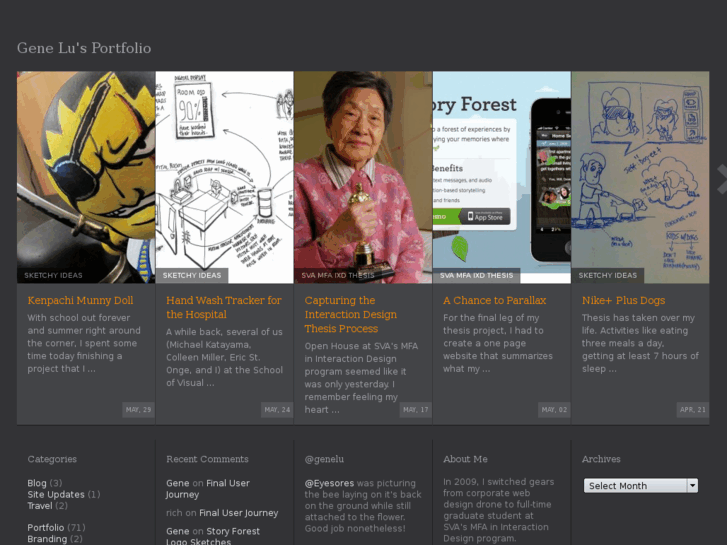Viewport: 727px width, 545px height.
Task: Click the @Eyesores mention in tweet
Action: 329,483
